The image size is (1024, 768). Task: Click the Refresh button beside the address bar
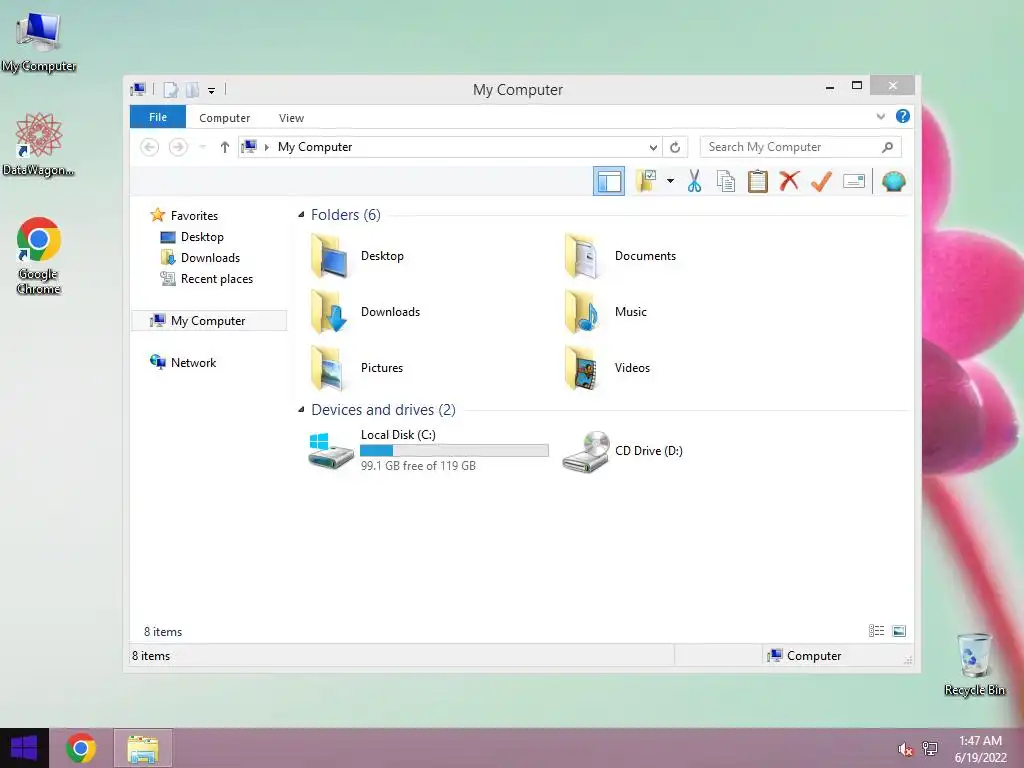pos(675,148)
